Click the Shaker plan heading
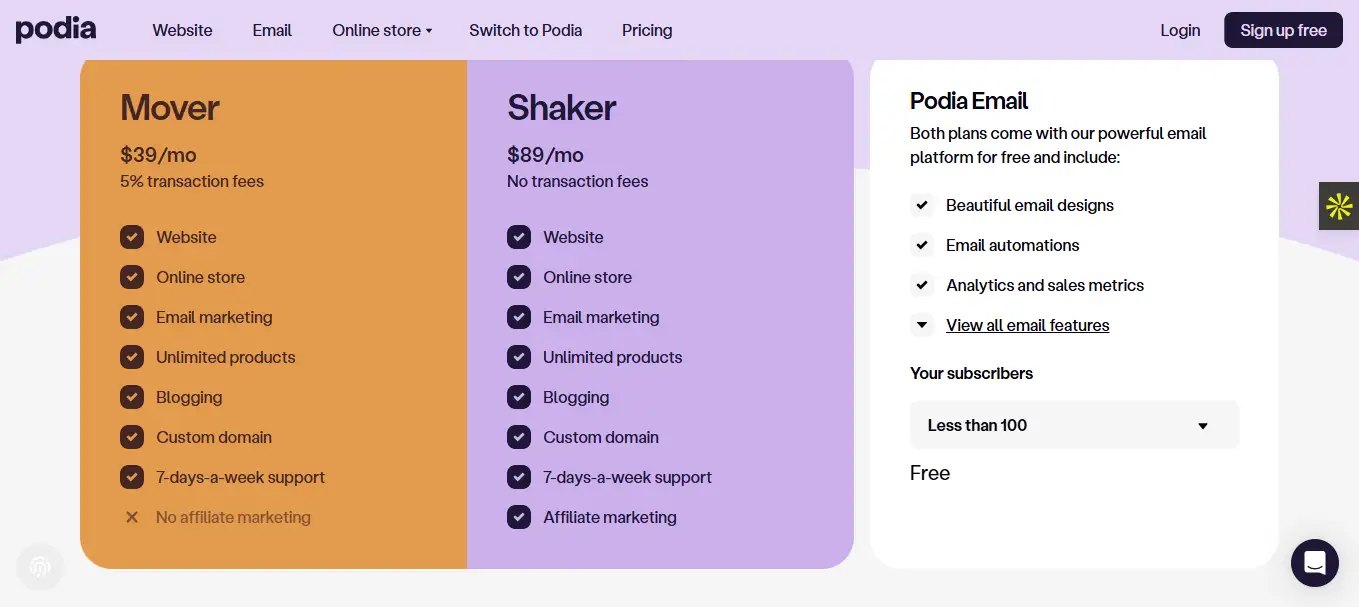Viewport: 1359px width, 607px height. tap(561, 107)
